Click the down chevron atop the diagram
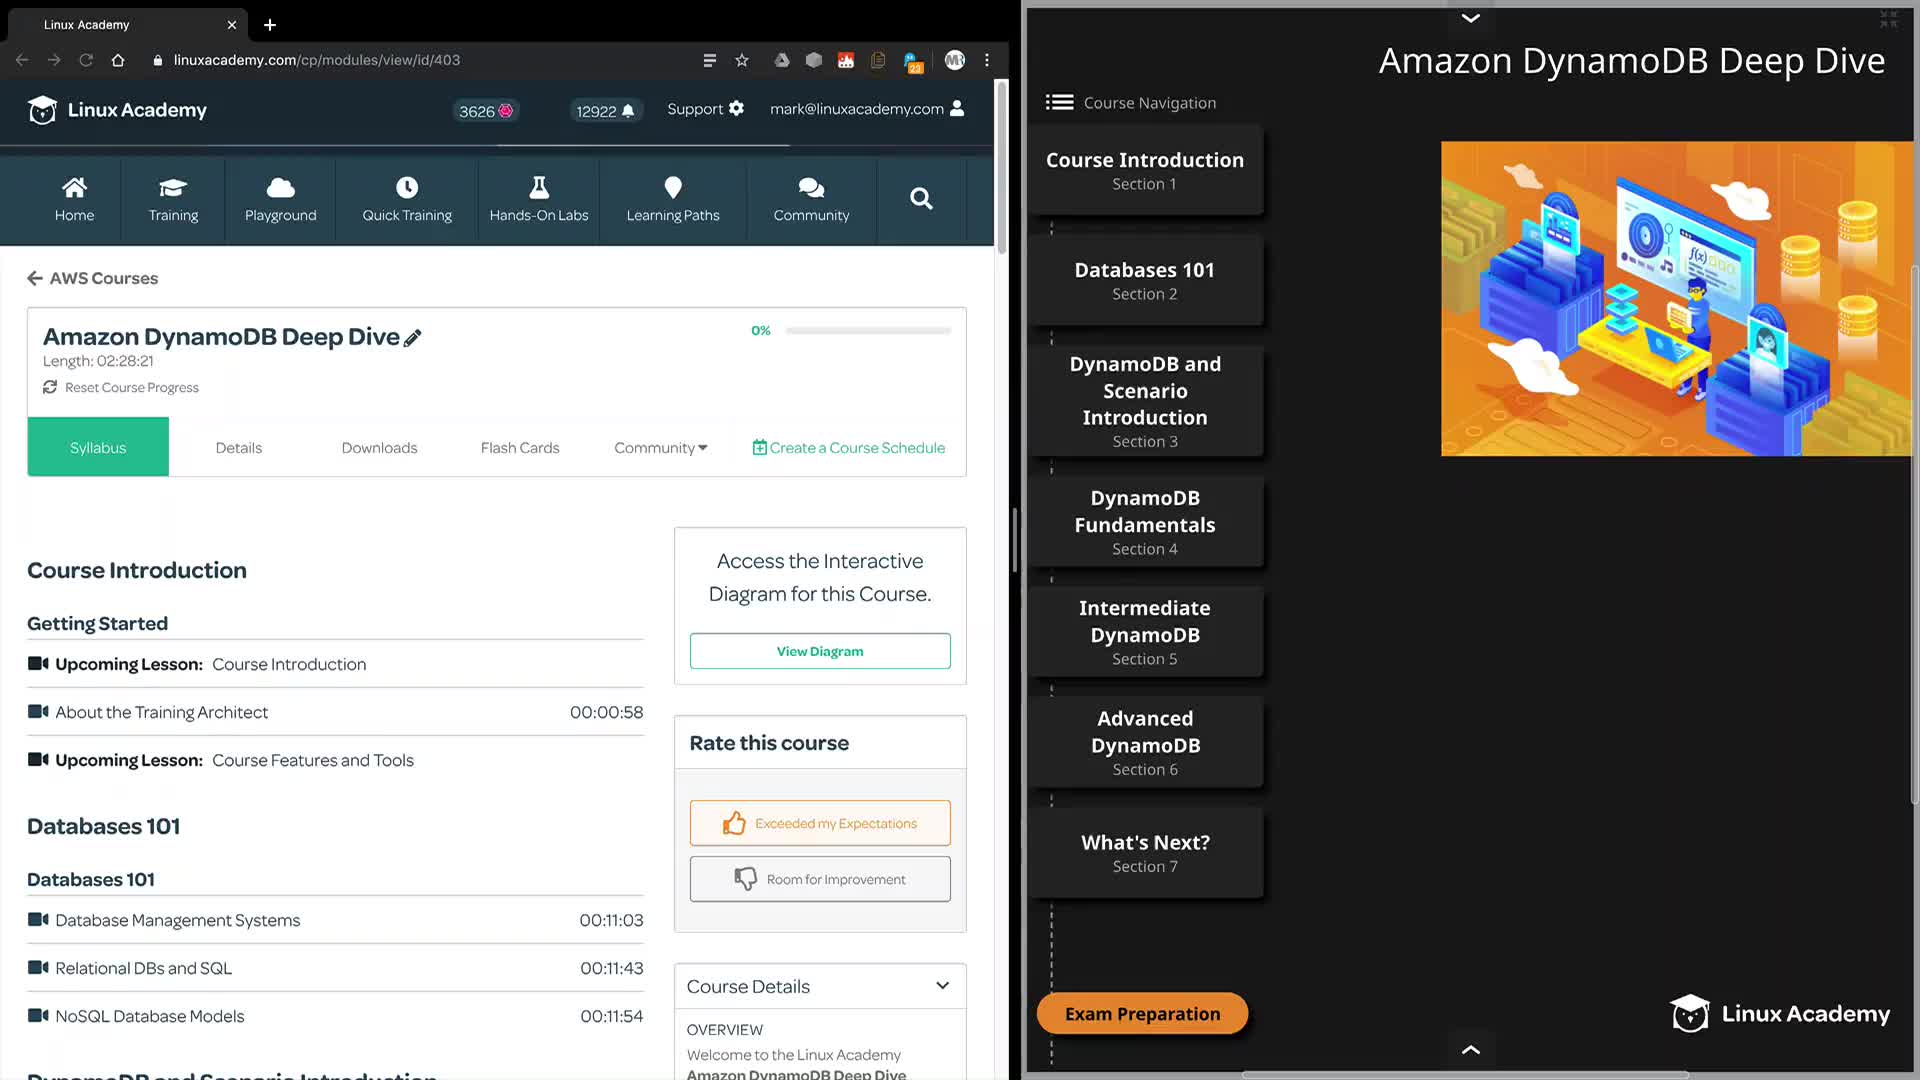The height and width of the screenshot is (1080, 1920). coord(1470,18)
